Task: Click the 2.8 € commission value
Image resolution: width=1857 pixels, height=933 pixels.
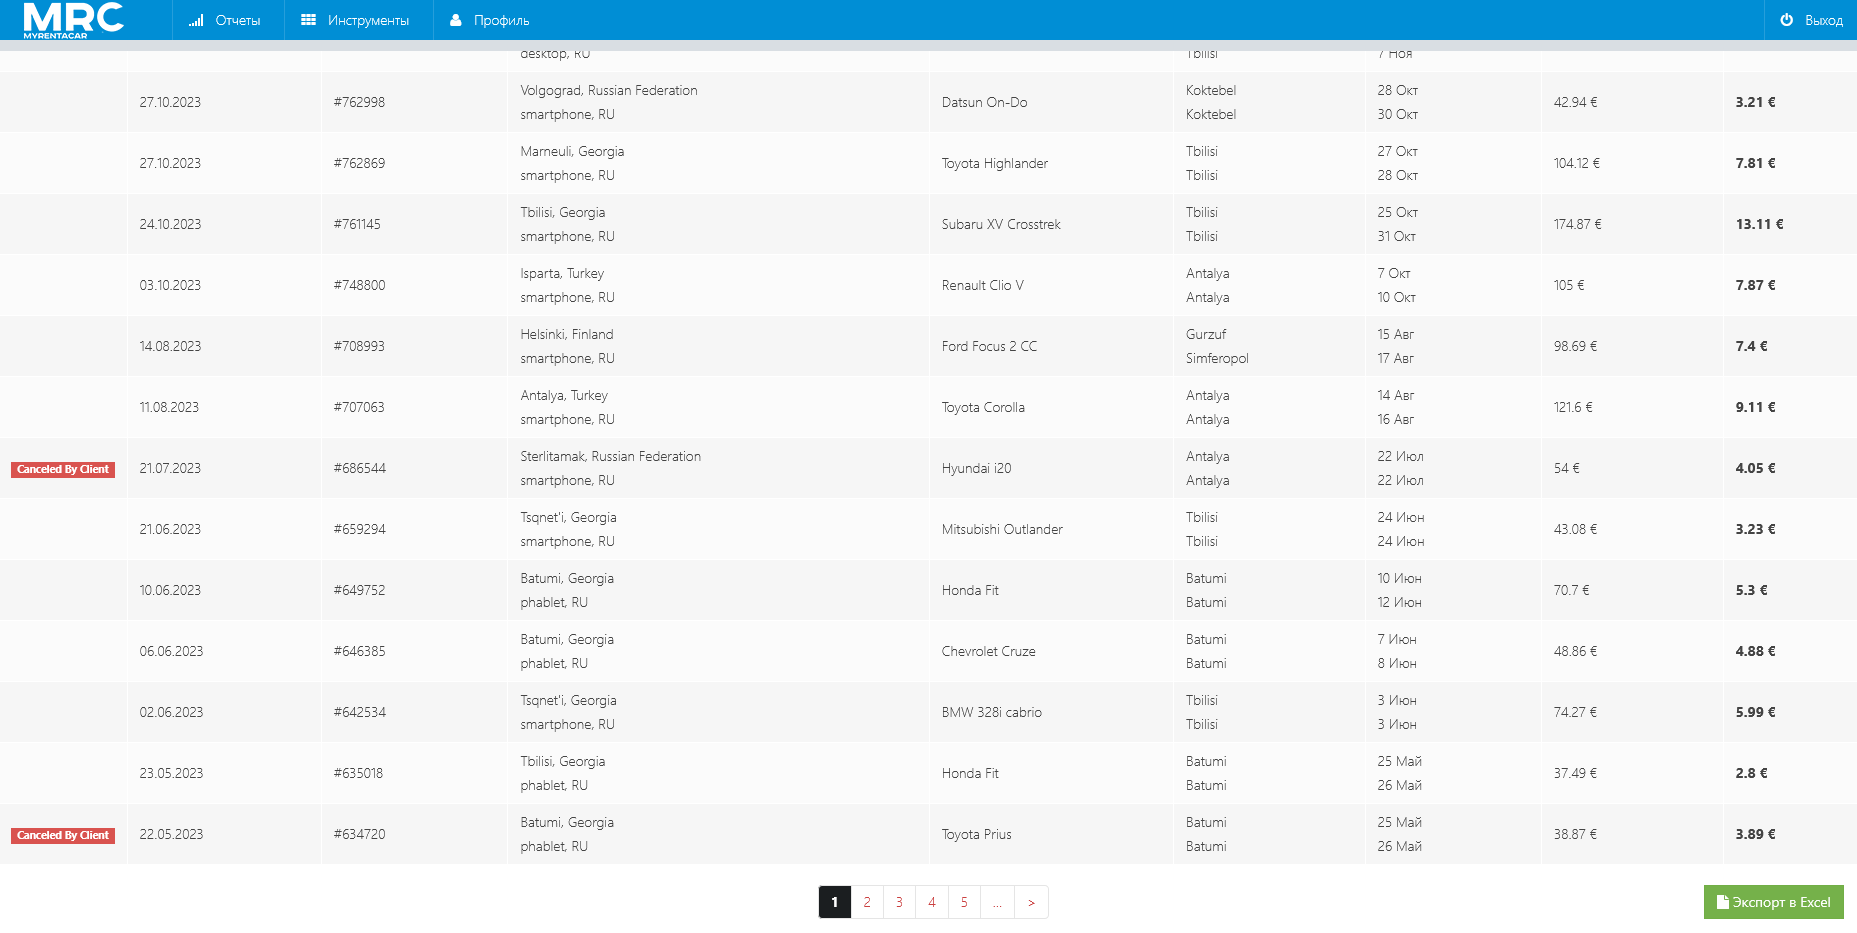Action: [1751, 773]
